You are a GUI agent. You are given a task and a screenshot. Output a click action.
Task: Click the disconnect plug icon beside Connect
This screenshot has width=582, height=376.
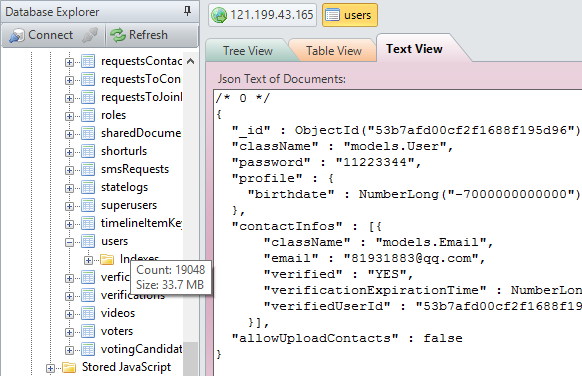[90, 35]
